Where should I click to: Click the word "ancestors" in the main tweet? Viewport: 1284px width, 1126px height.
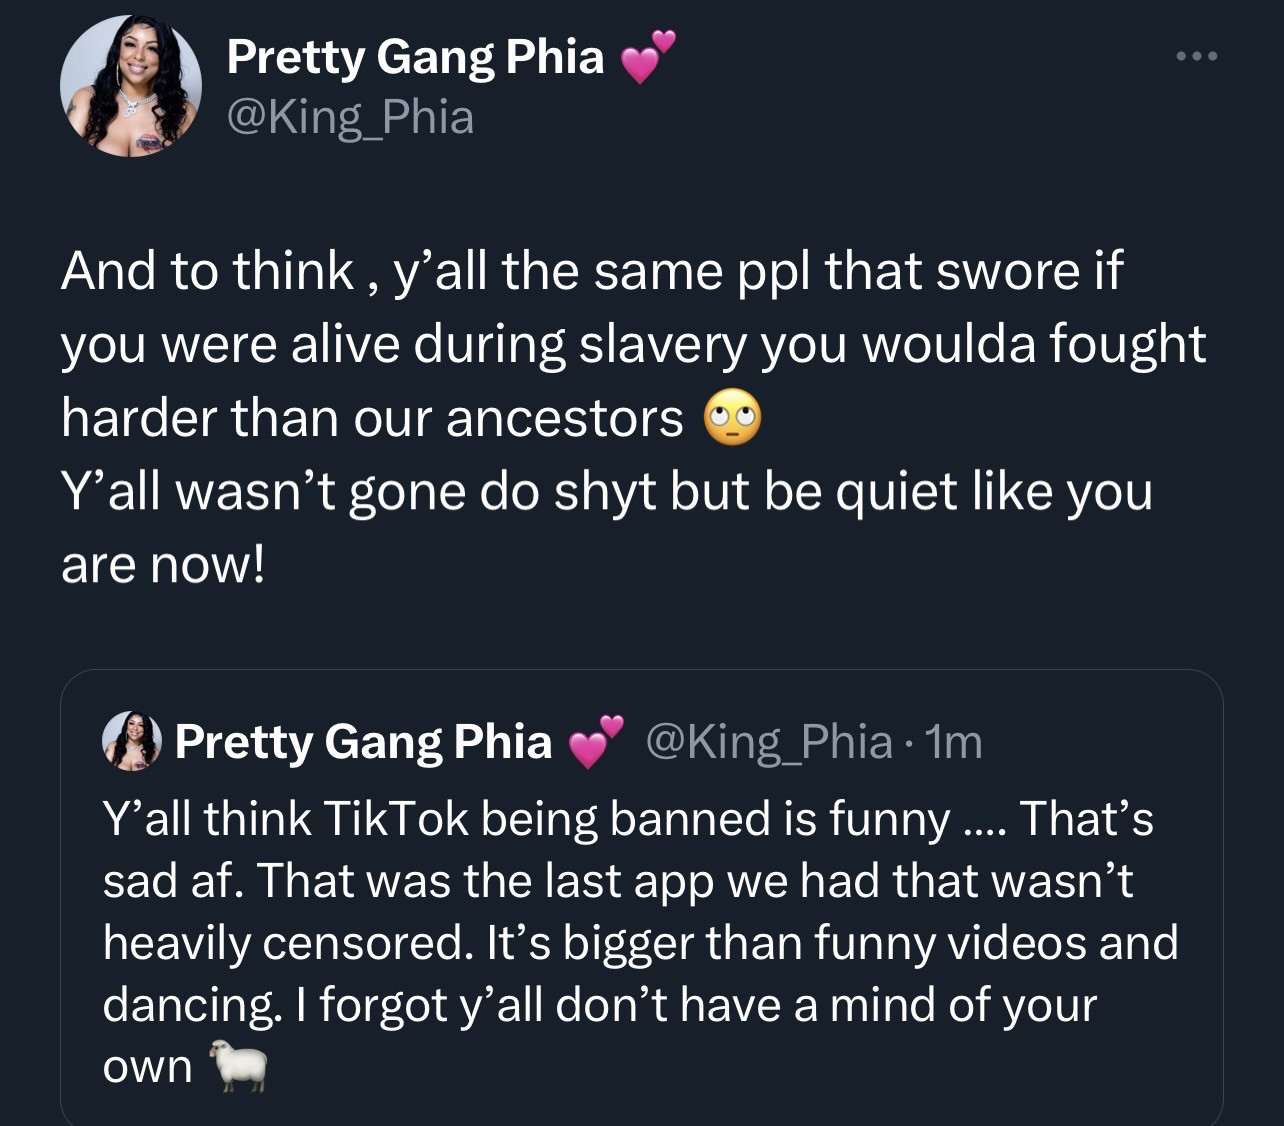(x=564, y=418)
